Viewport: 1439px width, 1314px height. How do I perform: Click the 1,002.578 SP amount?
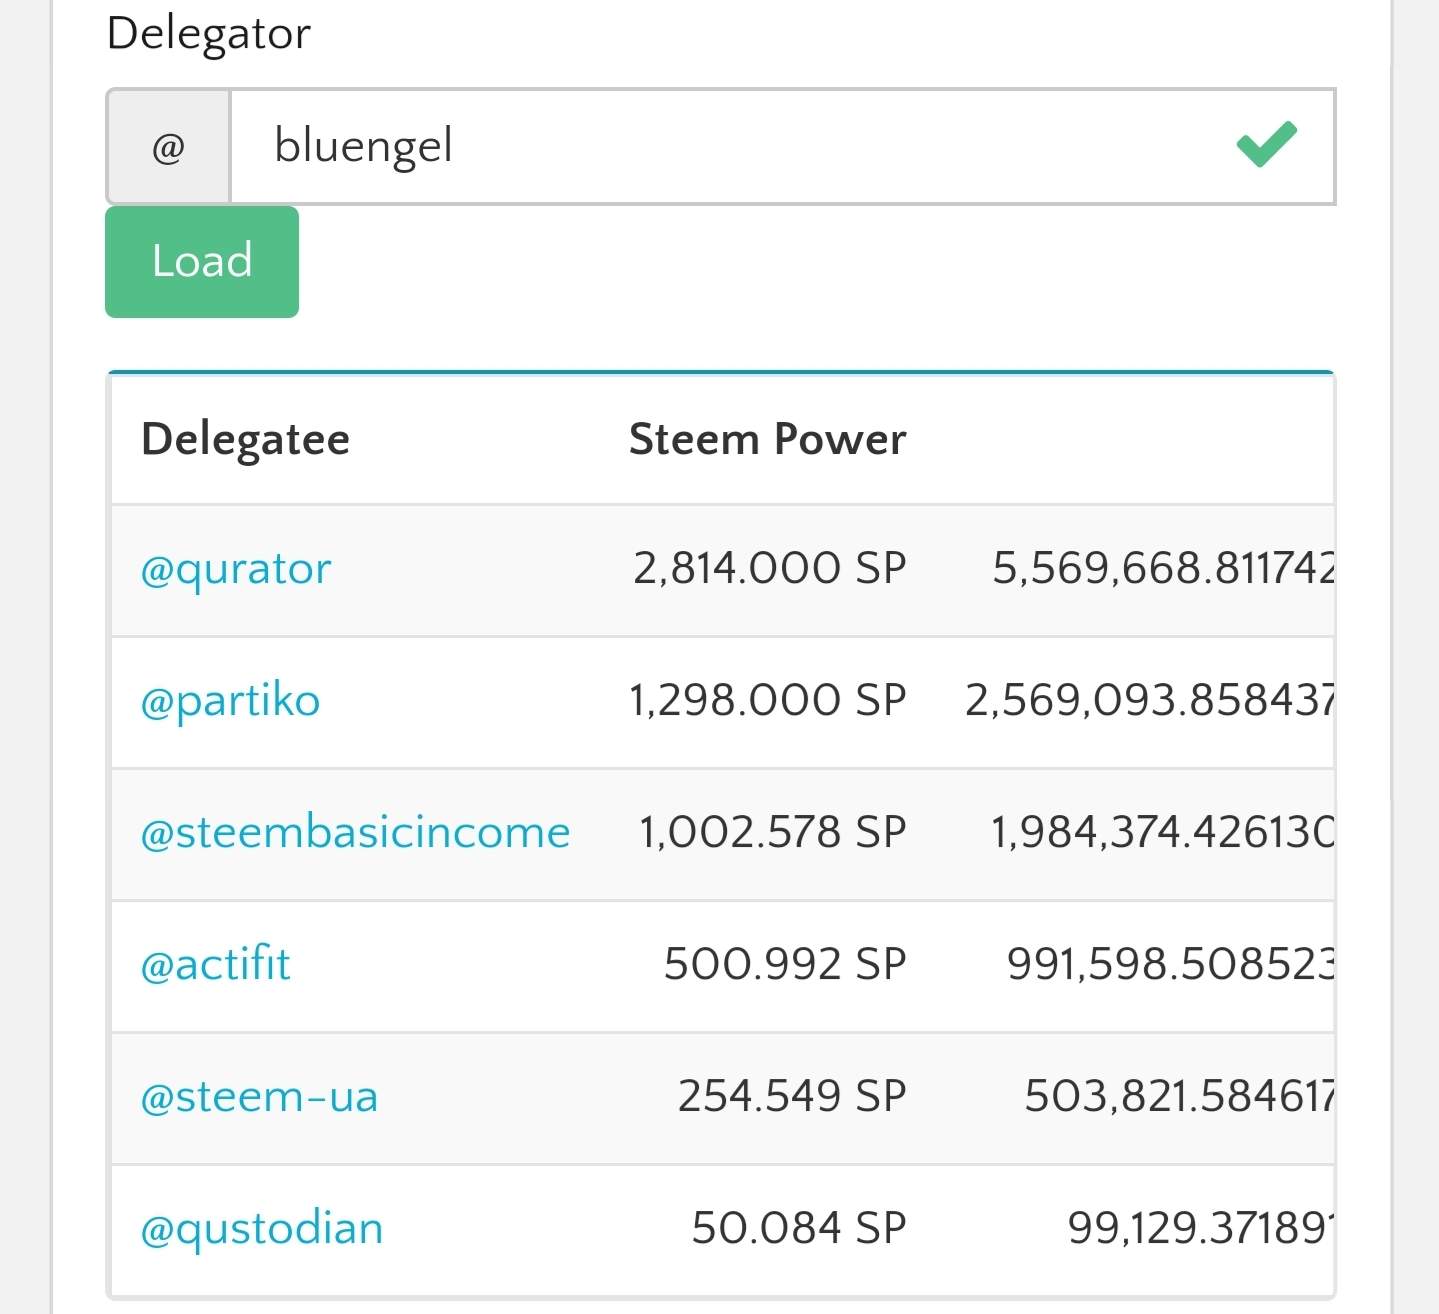[772, 833]
